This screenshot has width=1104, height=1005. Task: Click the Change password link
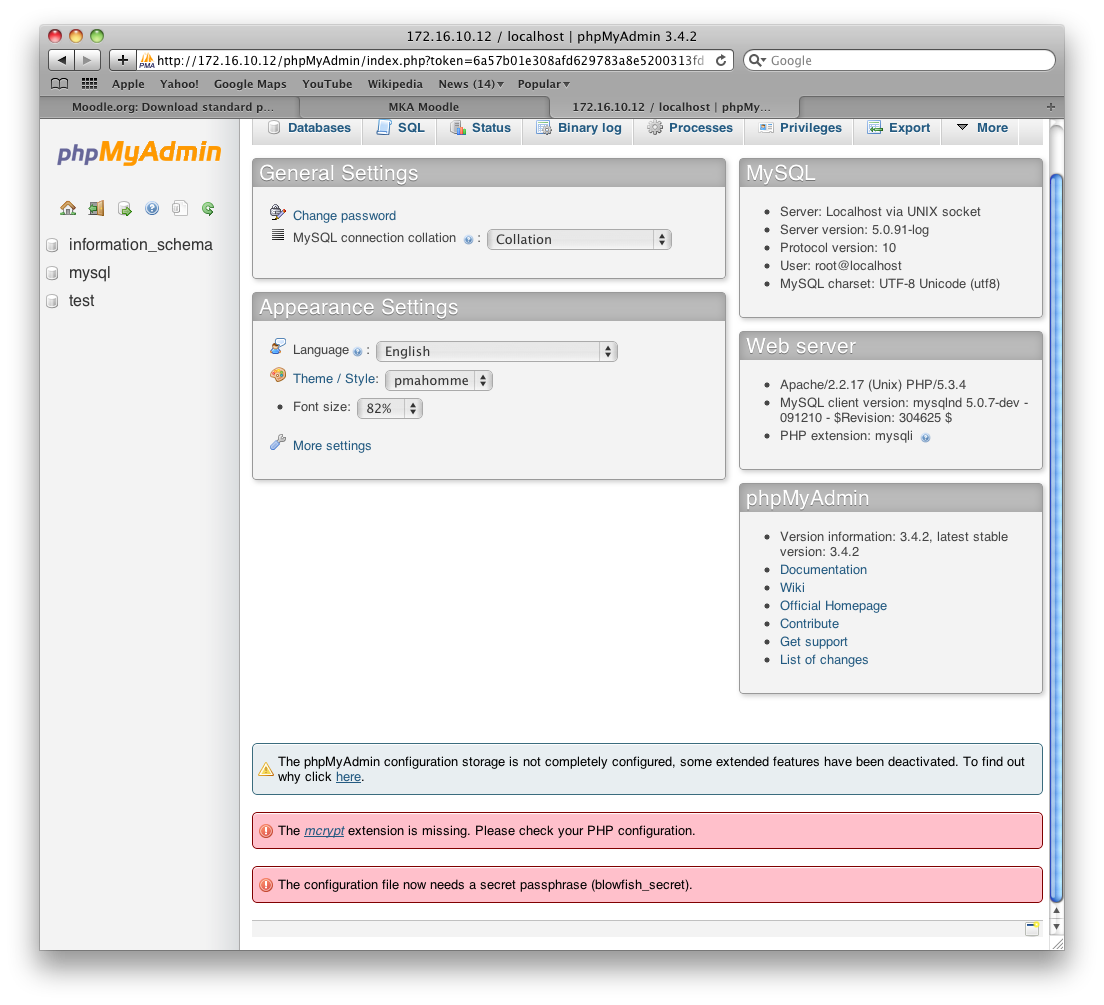[x=344, y=216]
